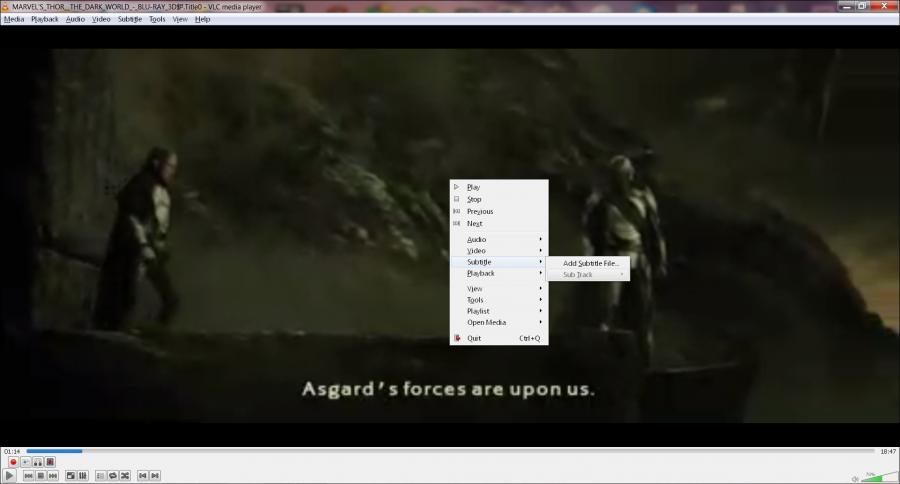This screenshot has height=484, width=900.
Task: Expand Open Media submenu
Action: (x=499, y=323)
